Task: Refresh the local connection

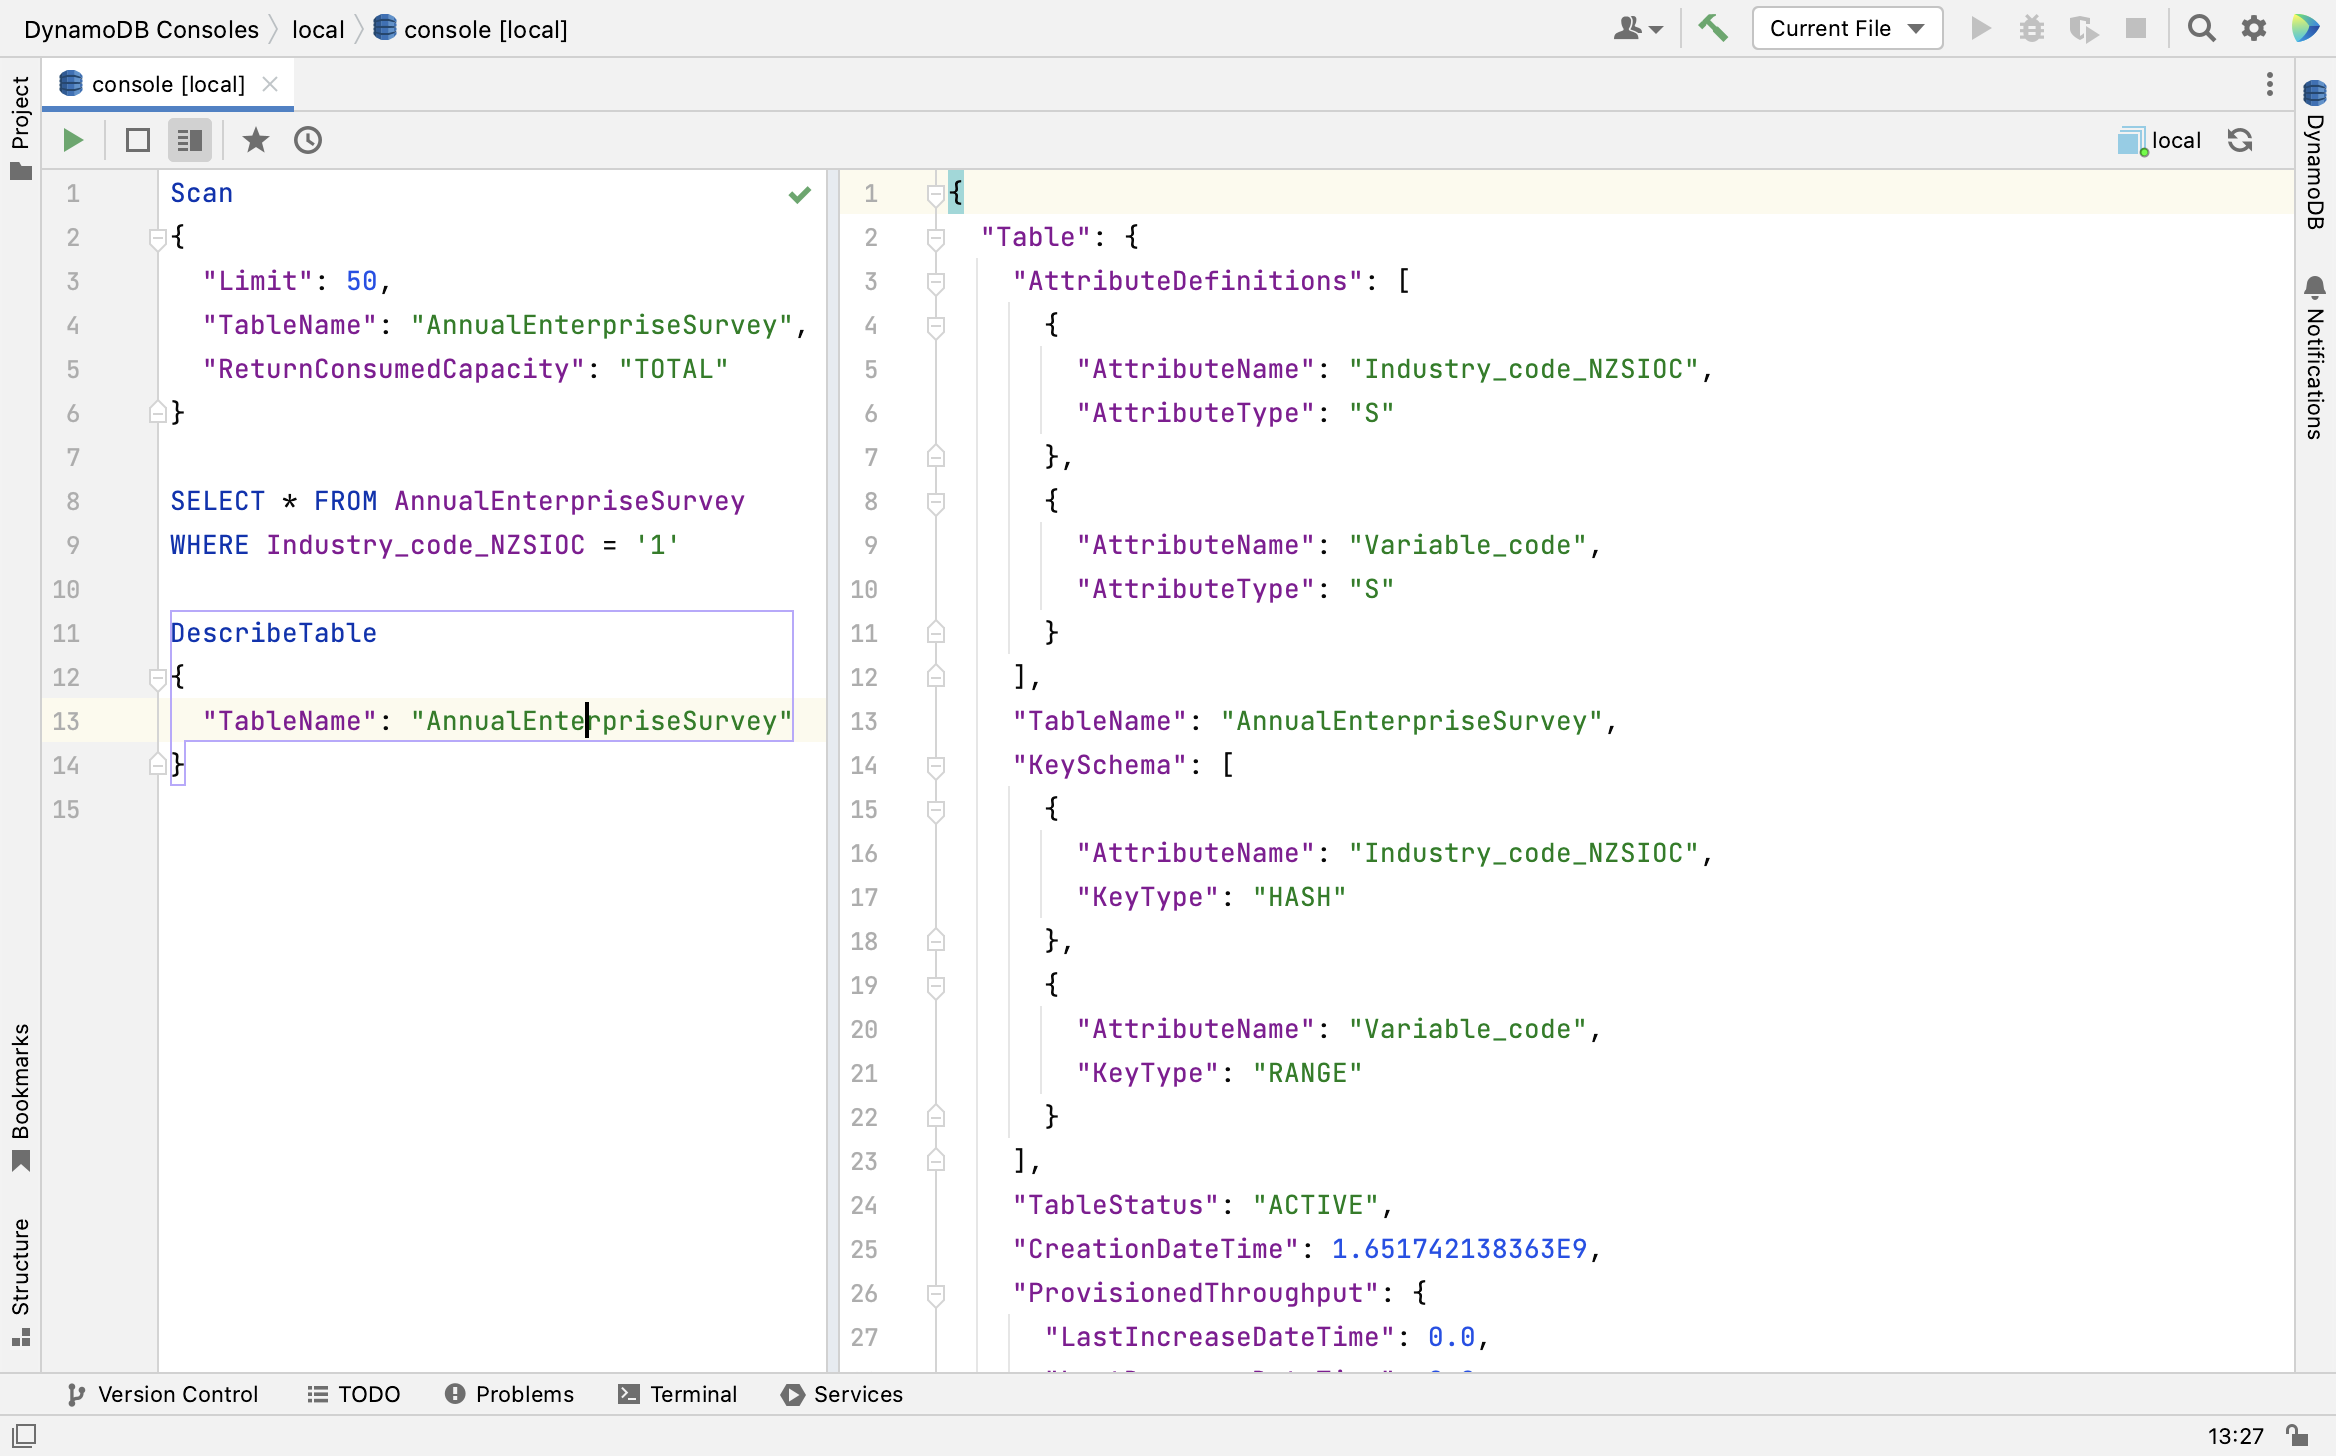Action: point(2240,140)
